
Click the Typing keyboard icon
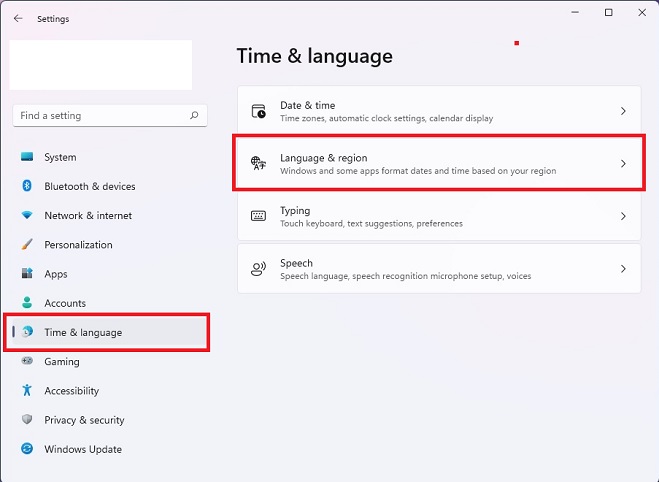[x=258, y=216]
